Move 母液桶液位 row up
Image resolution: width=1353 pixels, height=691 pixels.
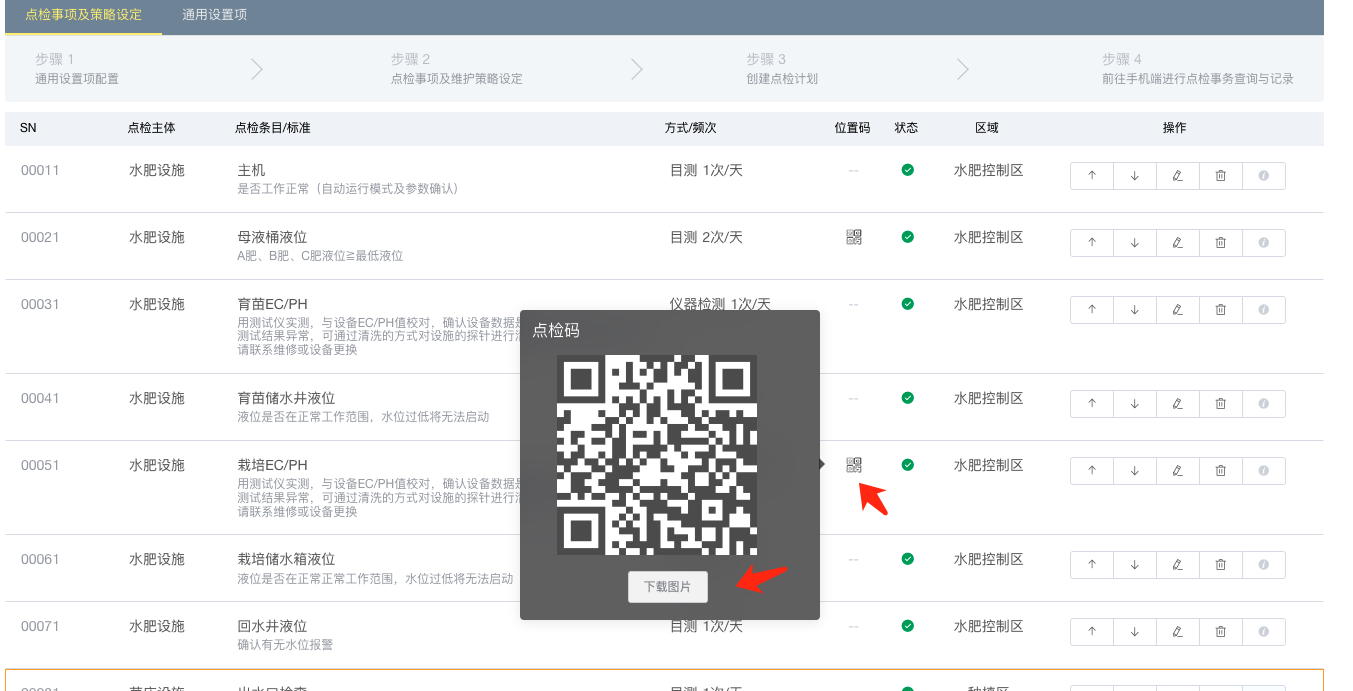tap(1092, 243)
